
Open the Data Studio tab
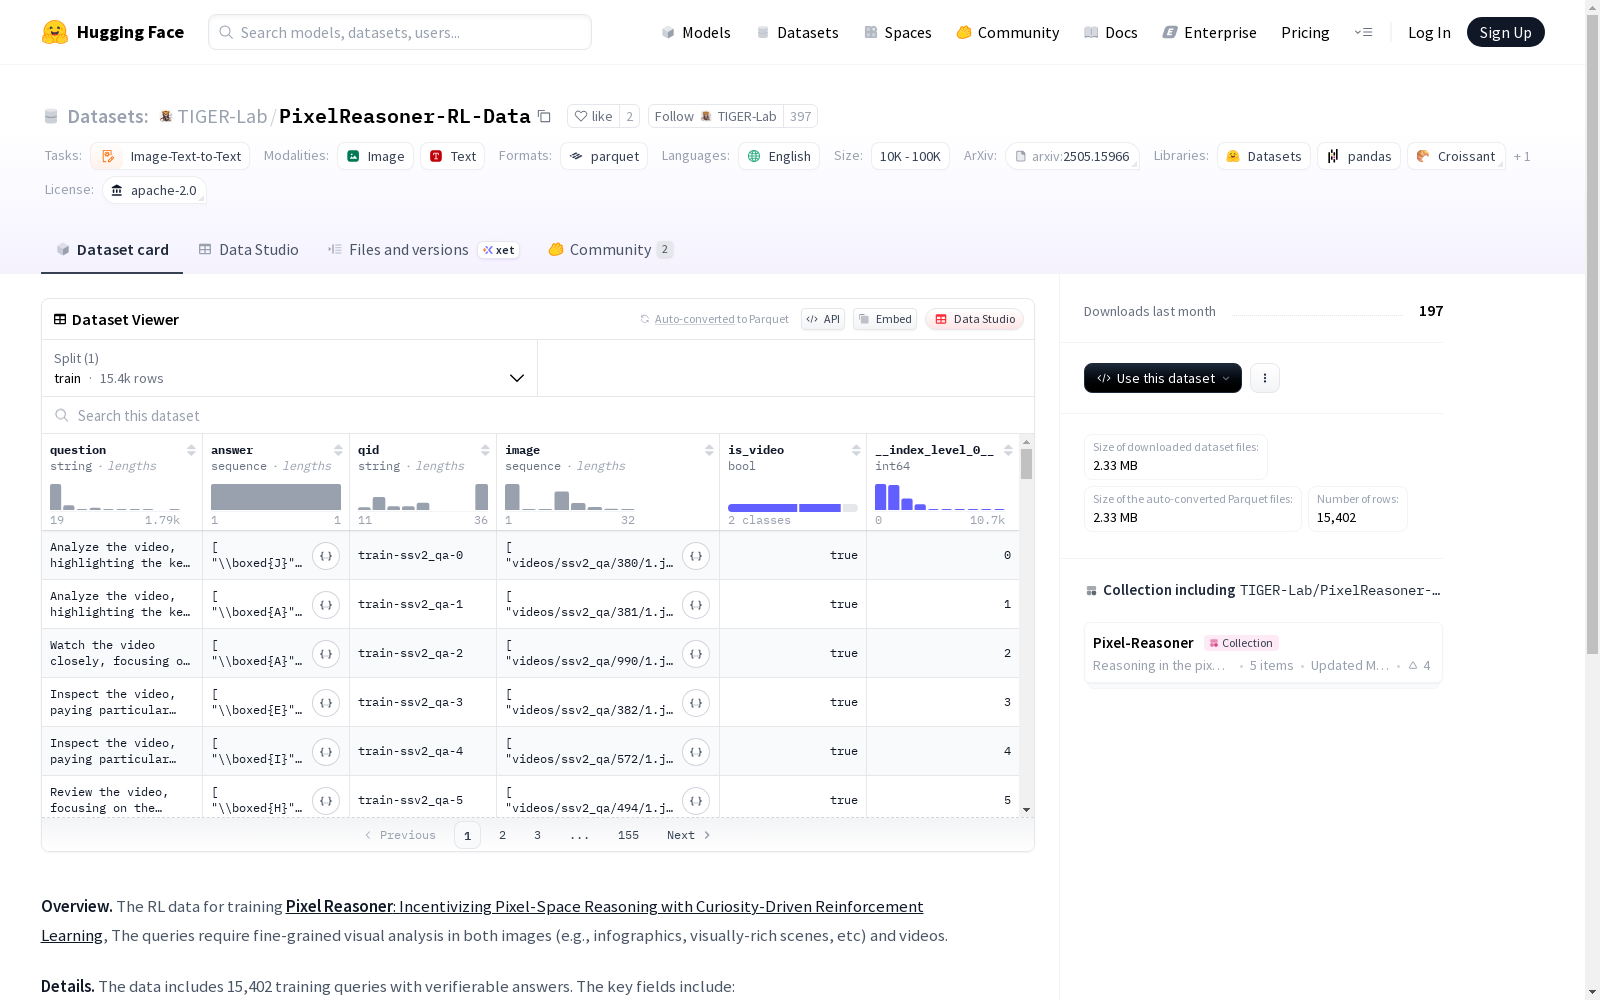[x=248, y=250]
